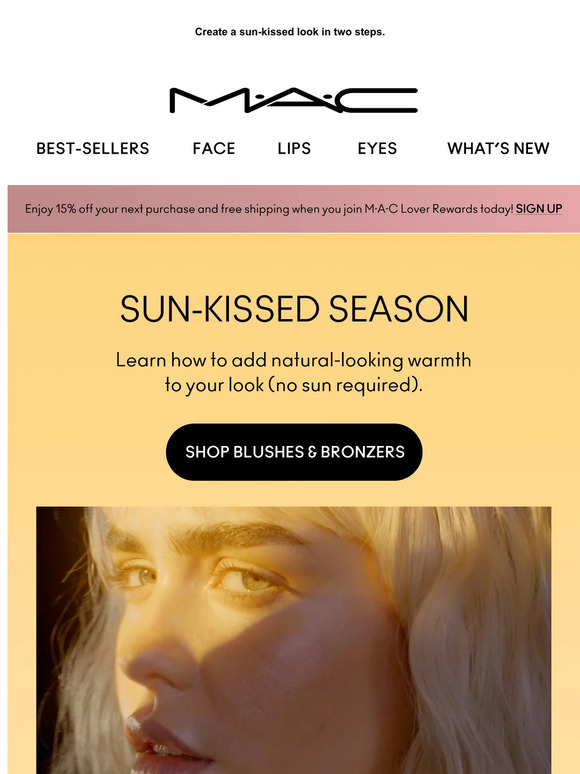580x774 pixels.
Task: Click the 'Create a sun-kissed look' preheader text
Action: click(290, 32)
